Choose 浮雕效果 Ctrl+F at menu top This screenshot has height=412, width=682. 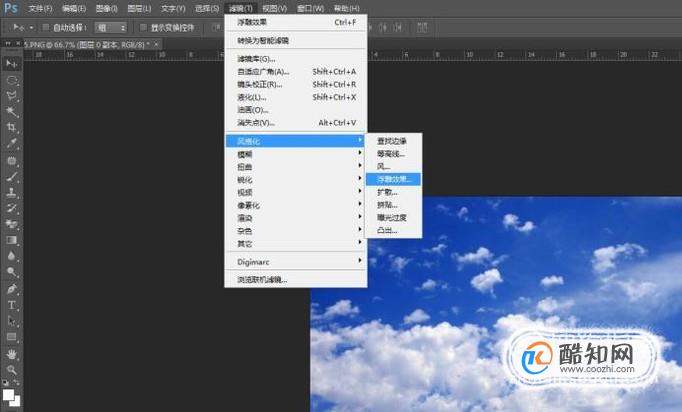296,22
